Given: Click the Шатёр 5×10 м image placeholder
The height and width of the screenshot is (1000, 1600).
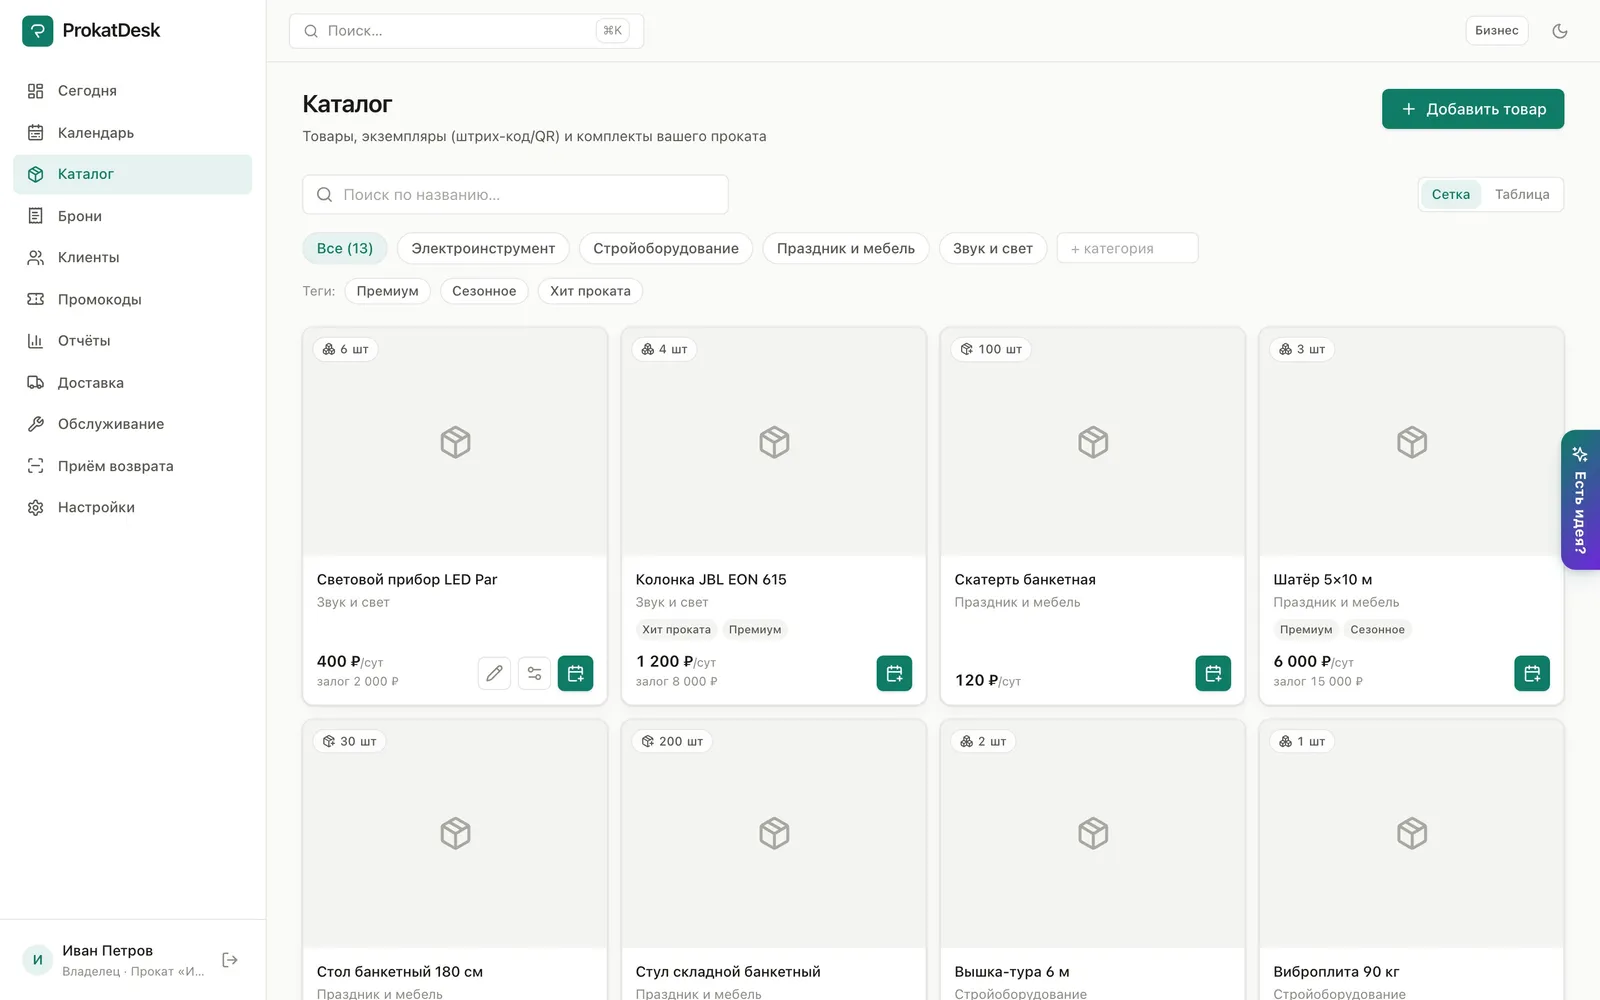Looking at the screenshot, I should coord(1412,442).
